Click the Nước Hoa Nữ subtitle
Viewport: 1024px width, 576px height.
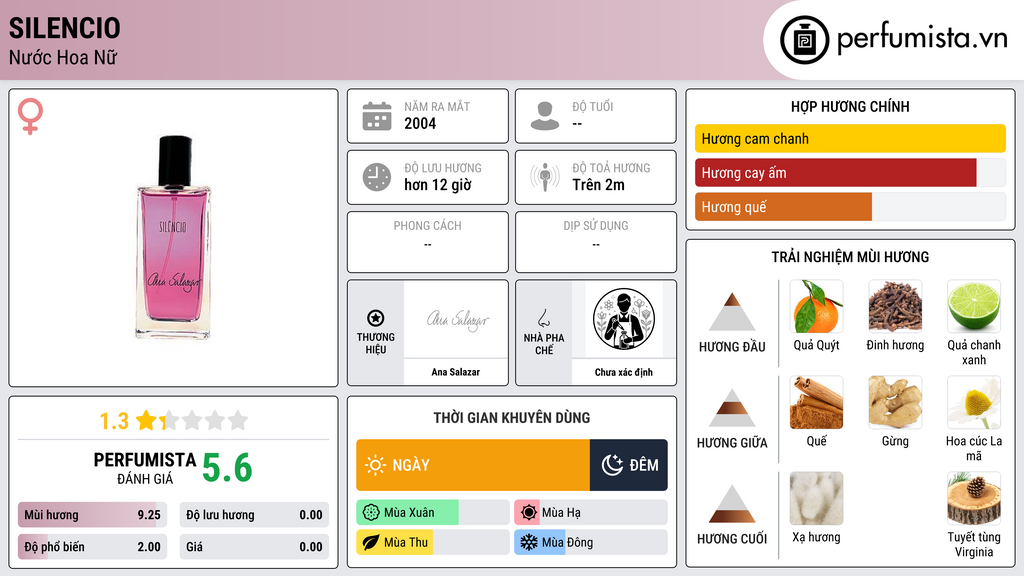click(63, 58)
